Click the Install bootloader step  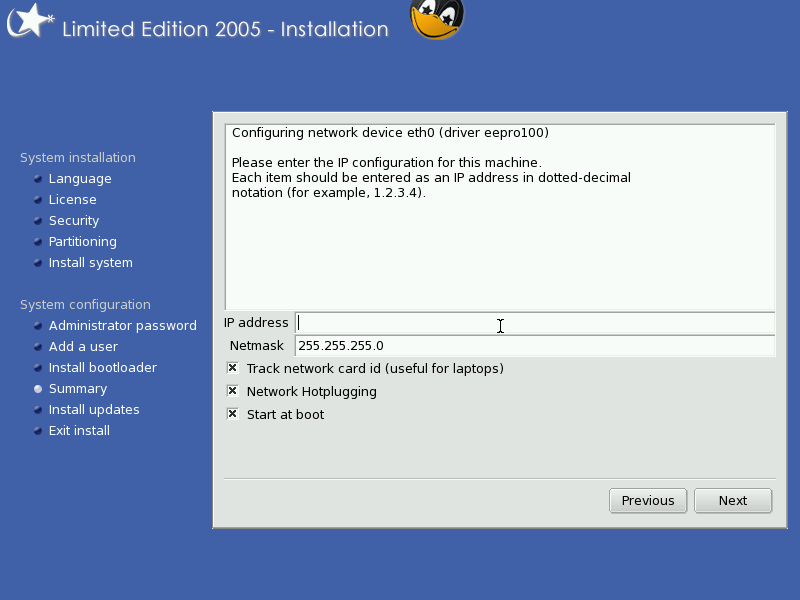pyautogui.click(x=103, y=367)
